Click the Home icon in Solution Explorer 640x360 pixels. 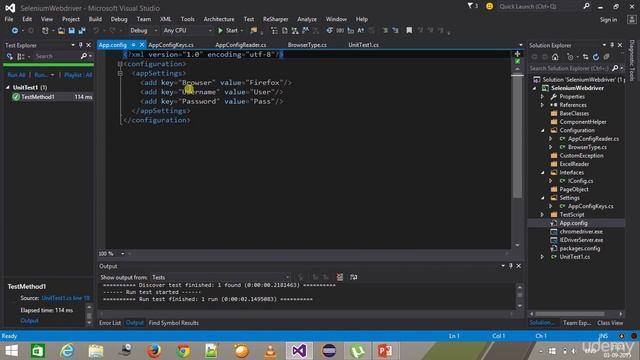555,57
